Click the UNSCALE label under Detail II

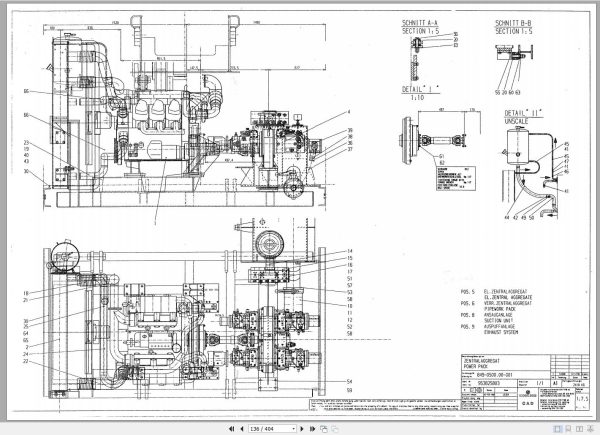click(x=516, y=121)
